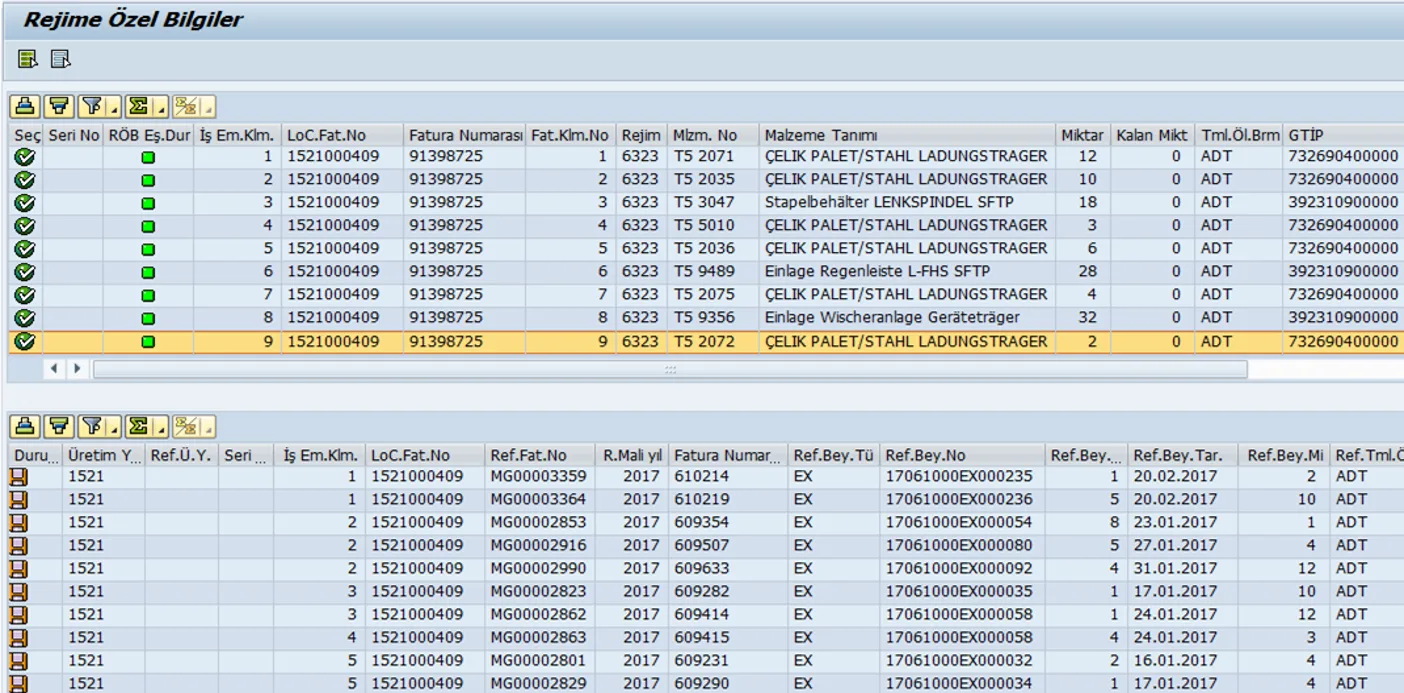Screen dimensions: 1404x693
Task: Click the green list icon below the title
Action: tap(28, 60)
